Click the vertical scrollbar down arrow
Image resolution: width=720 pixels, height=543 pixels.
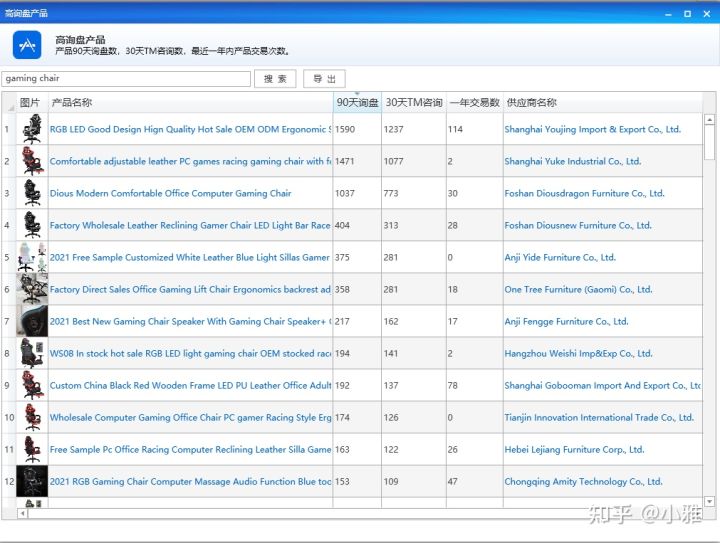[x=709, y=501]
